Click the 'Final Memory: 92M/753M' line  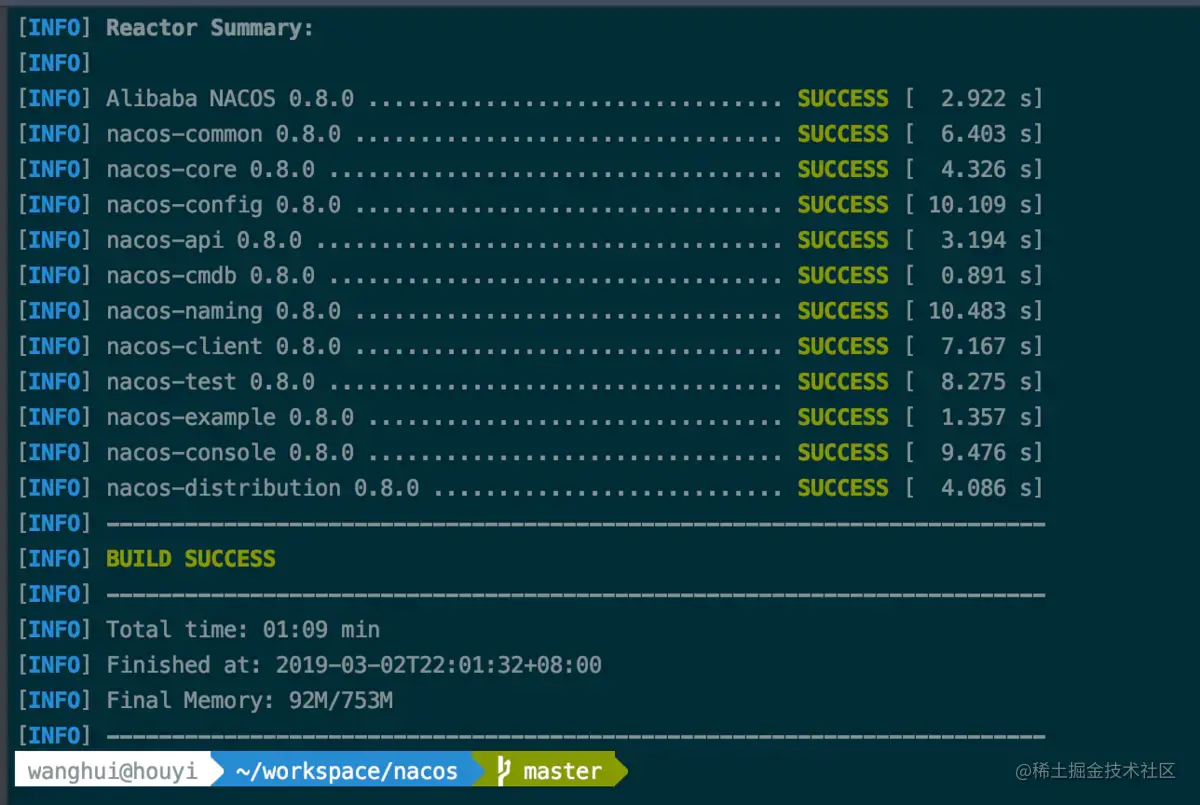pyautogui.click(x=249, y=701)
